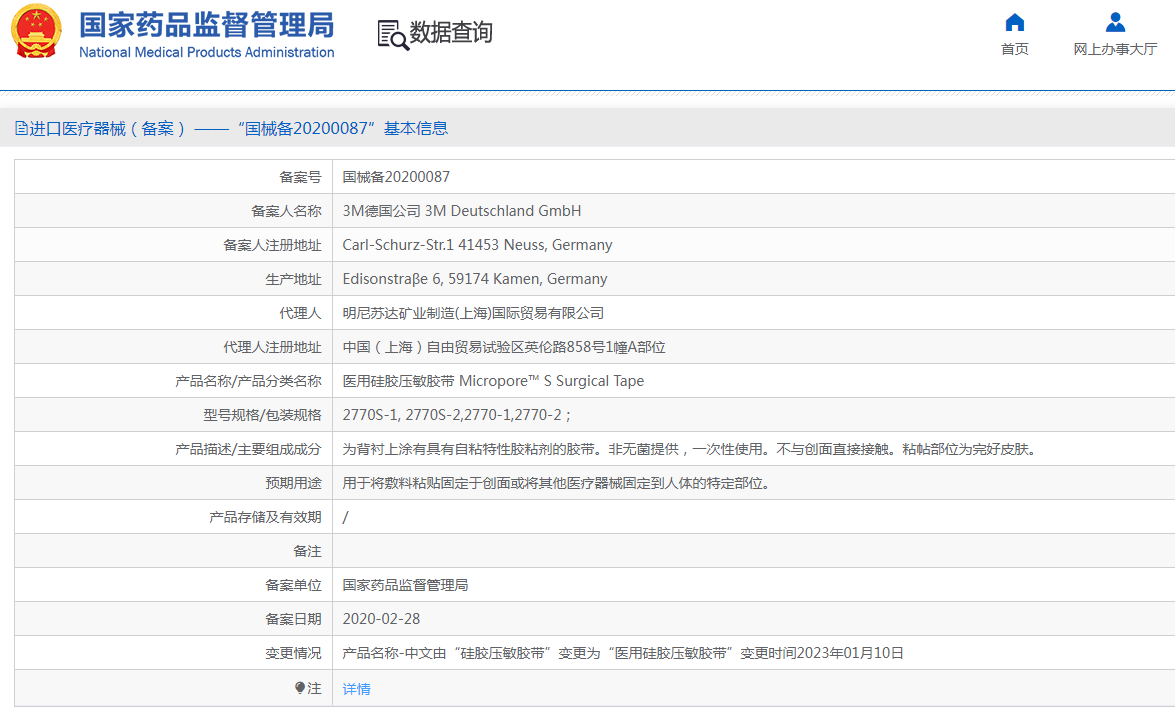The image size is (1175, 715).
Task: Click the 变更情况 change description text
Action: [x=622, y=653]
